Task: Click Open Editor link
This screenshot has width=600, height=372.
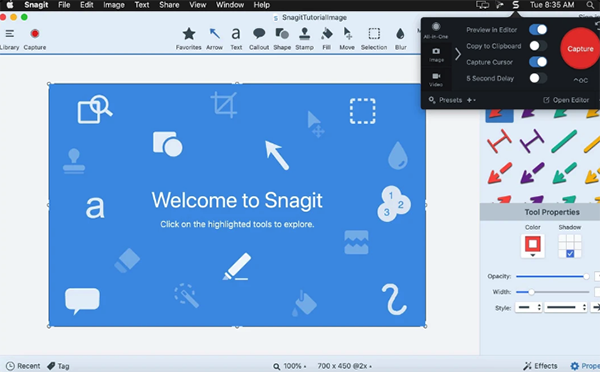Action: (566, 100)
